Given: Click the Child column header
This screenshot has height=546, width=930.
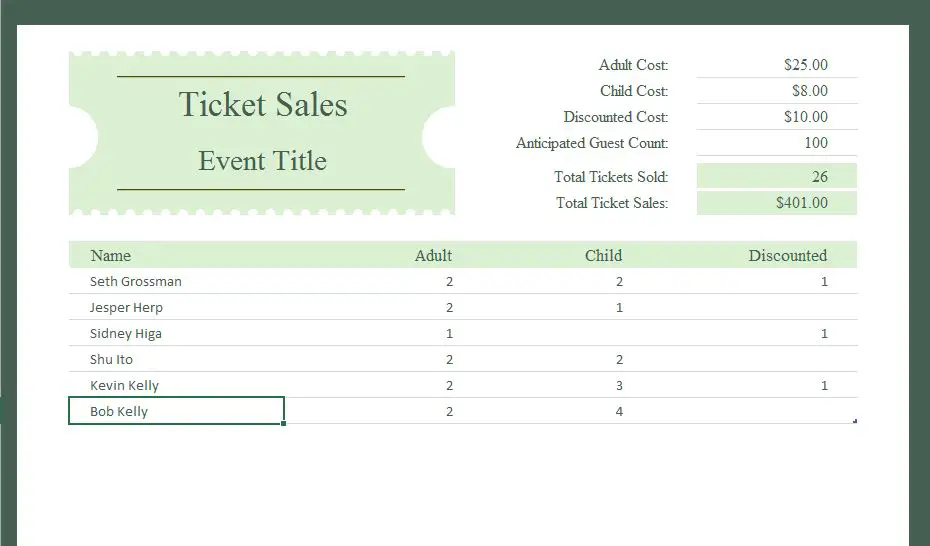Looking at the screenshot, I should coord(603,256).
